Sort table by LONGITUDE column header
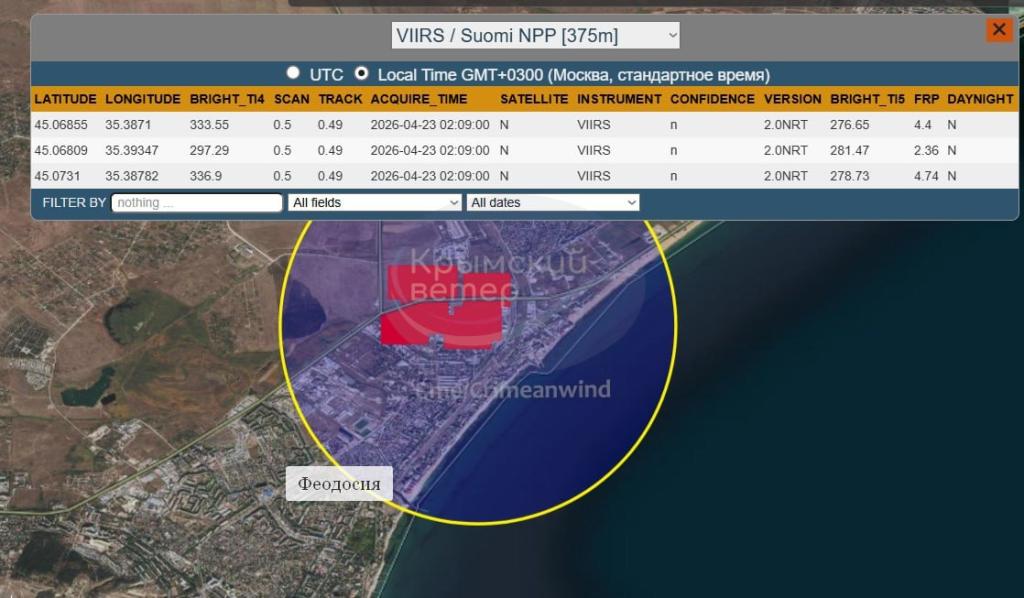Image resolution: width=1024 pixels, height=598 pixels. click(x=142, y=99)
